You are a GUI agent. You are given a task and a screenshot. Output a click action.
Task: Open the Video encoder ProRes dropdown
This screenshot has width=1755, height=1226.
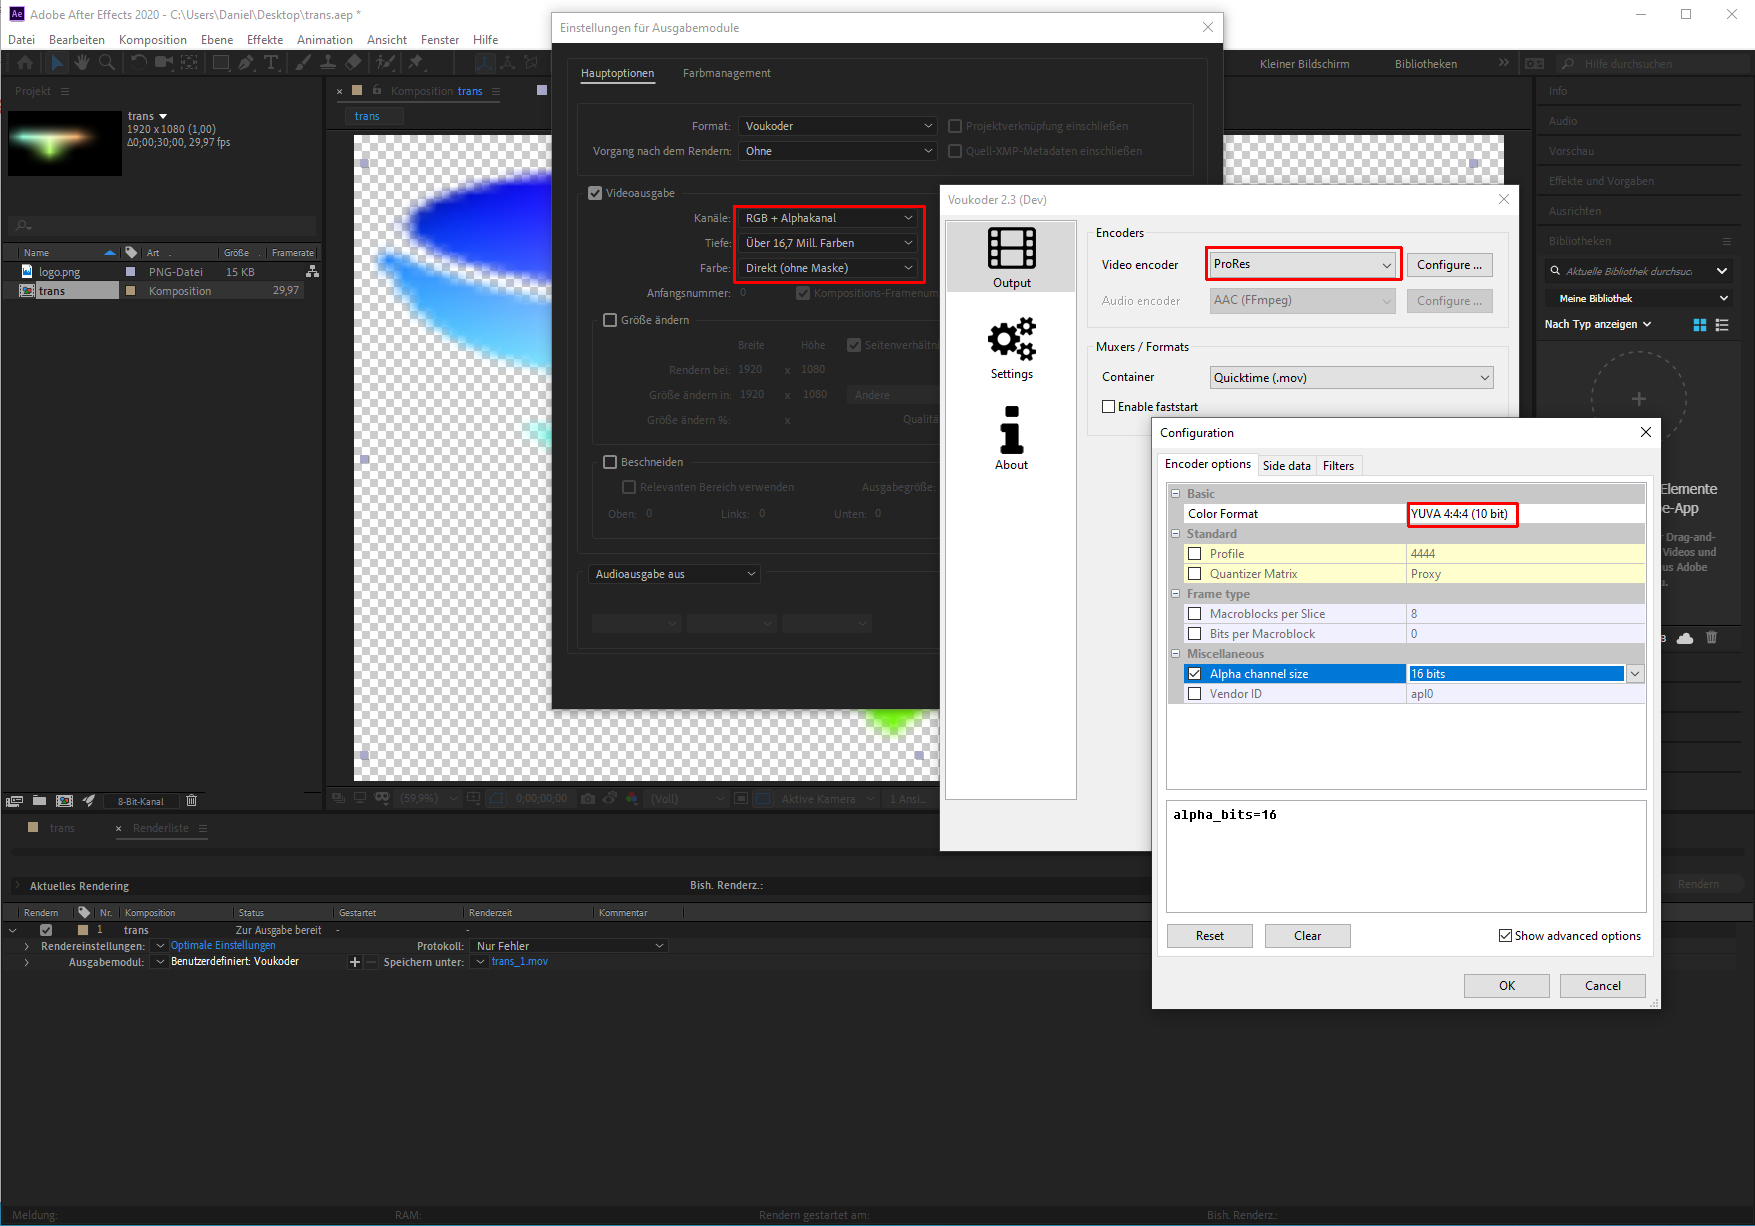pyautogui.click(x=1302, y=265)
